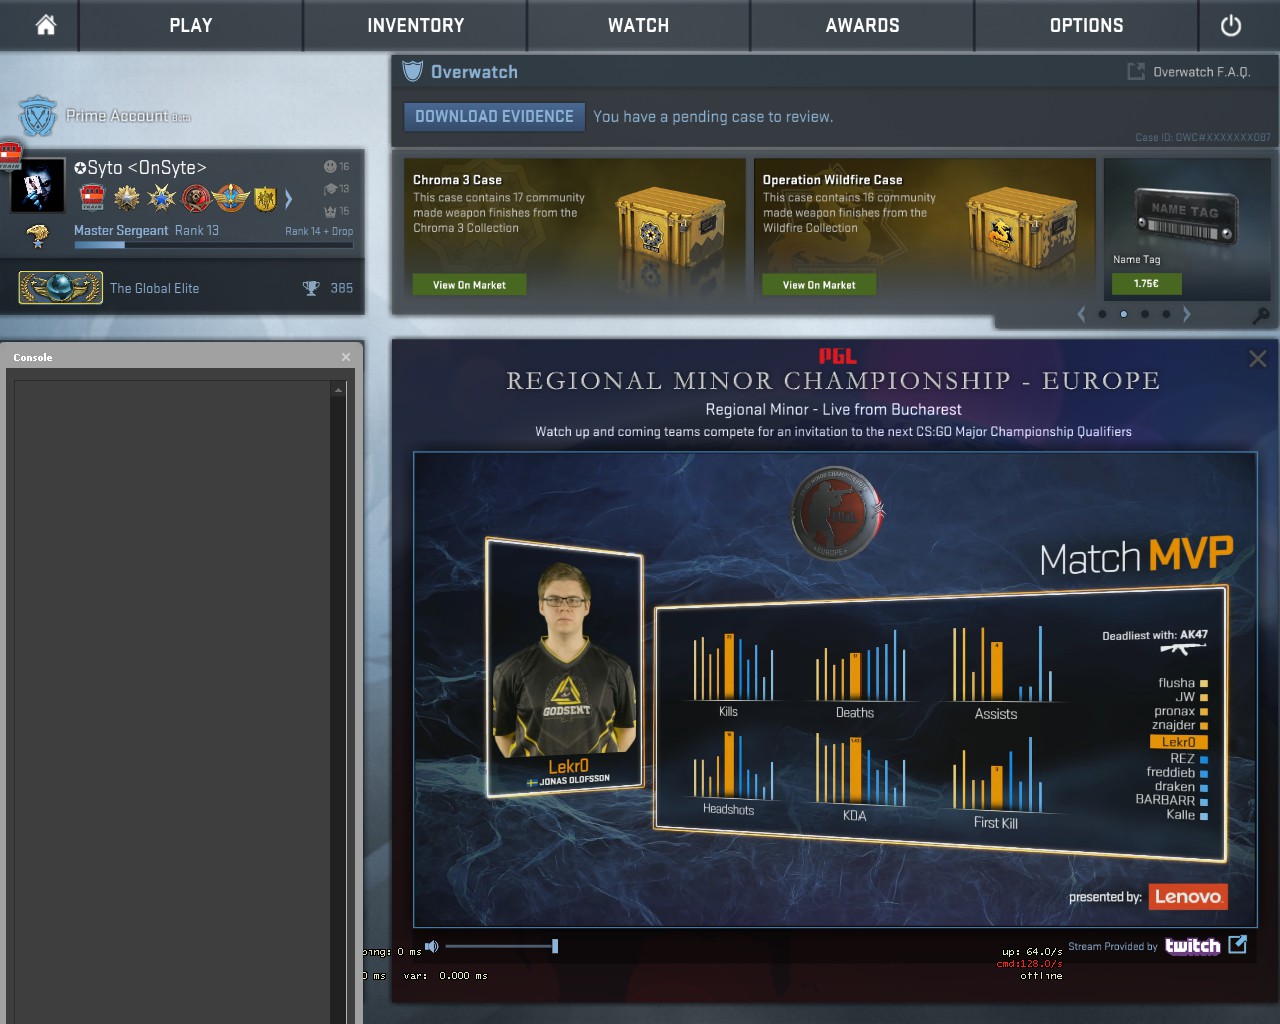The height and width of the screenshot is (1024, 1280).
Task: Click the Prime Account shield icon
Action: pyautogui.click(x=38, y=116)
